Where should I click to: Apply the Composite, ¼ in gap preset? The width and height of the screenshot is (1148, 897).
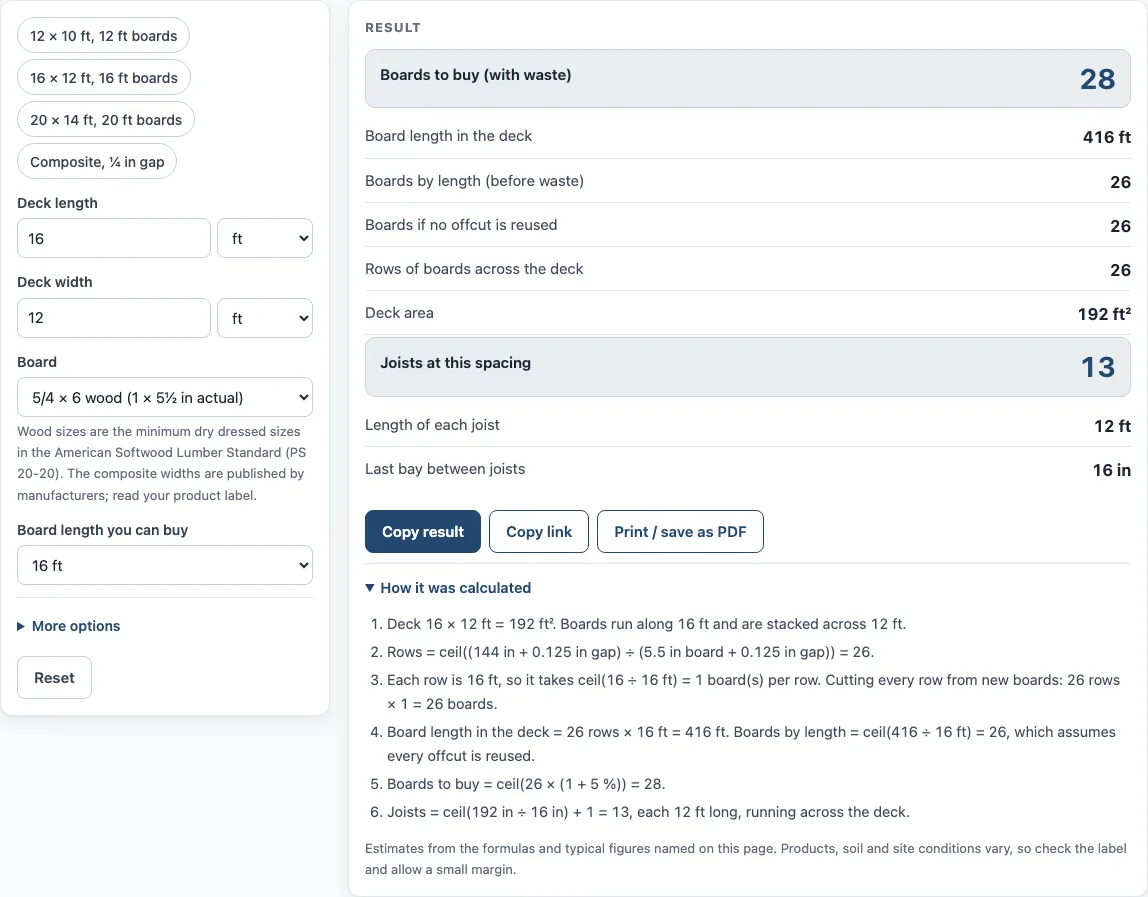97,162
